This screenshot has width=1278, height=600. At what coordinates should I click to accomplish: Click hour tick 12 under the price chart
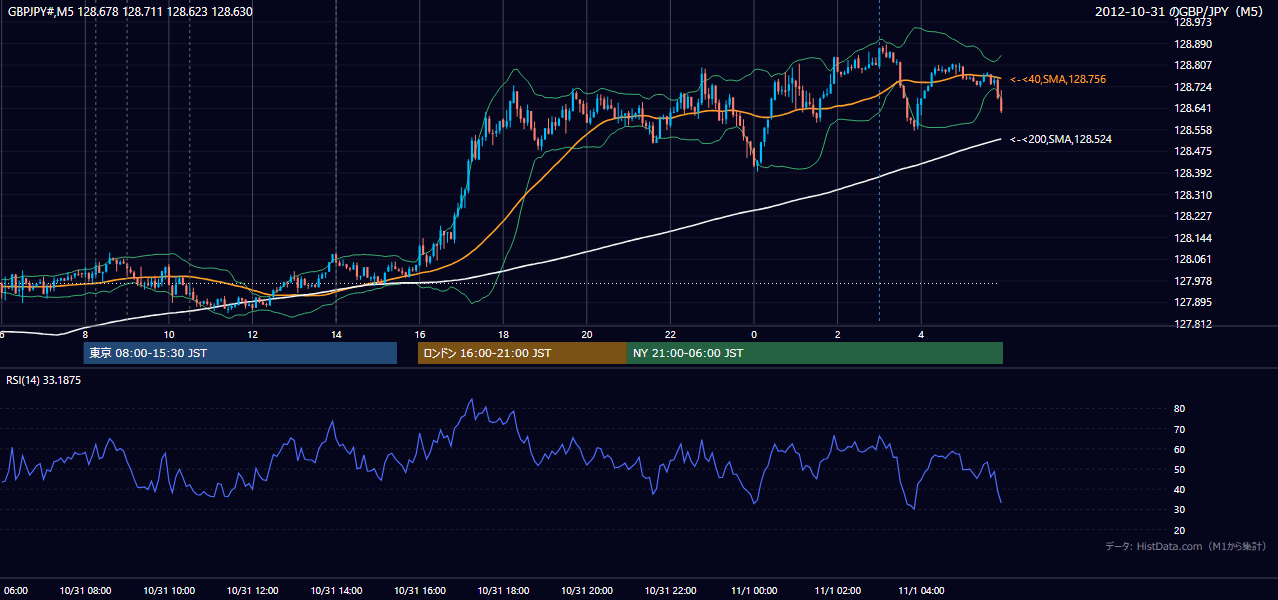(253, 334)
